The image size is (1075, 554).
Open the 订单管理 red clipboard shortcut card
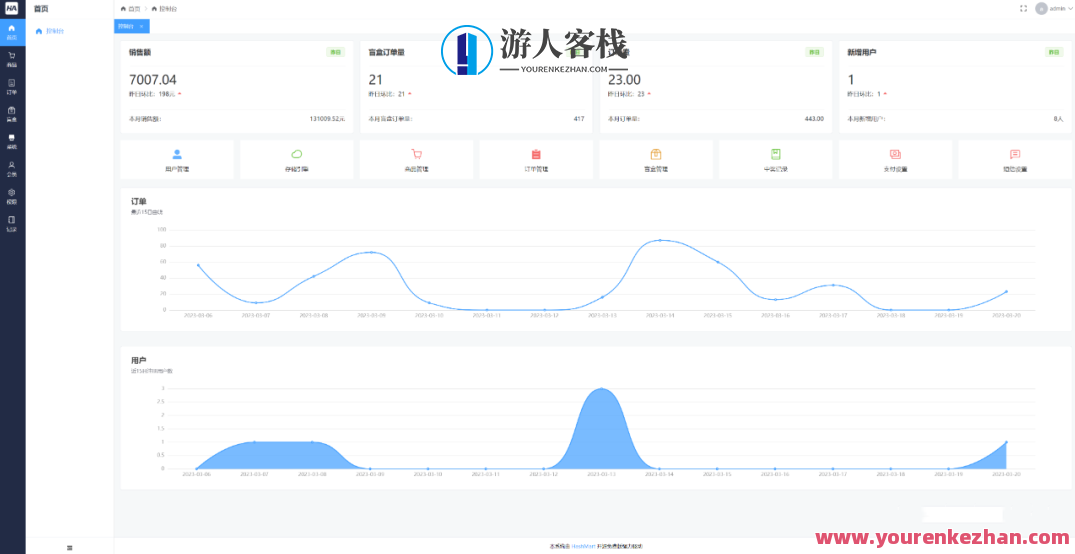pos(536,160)
